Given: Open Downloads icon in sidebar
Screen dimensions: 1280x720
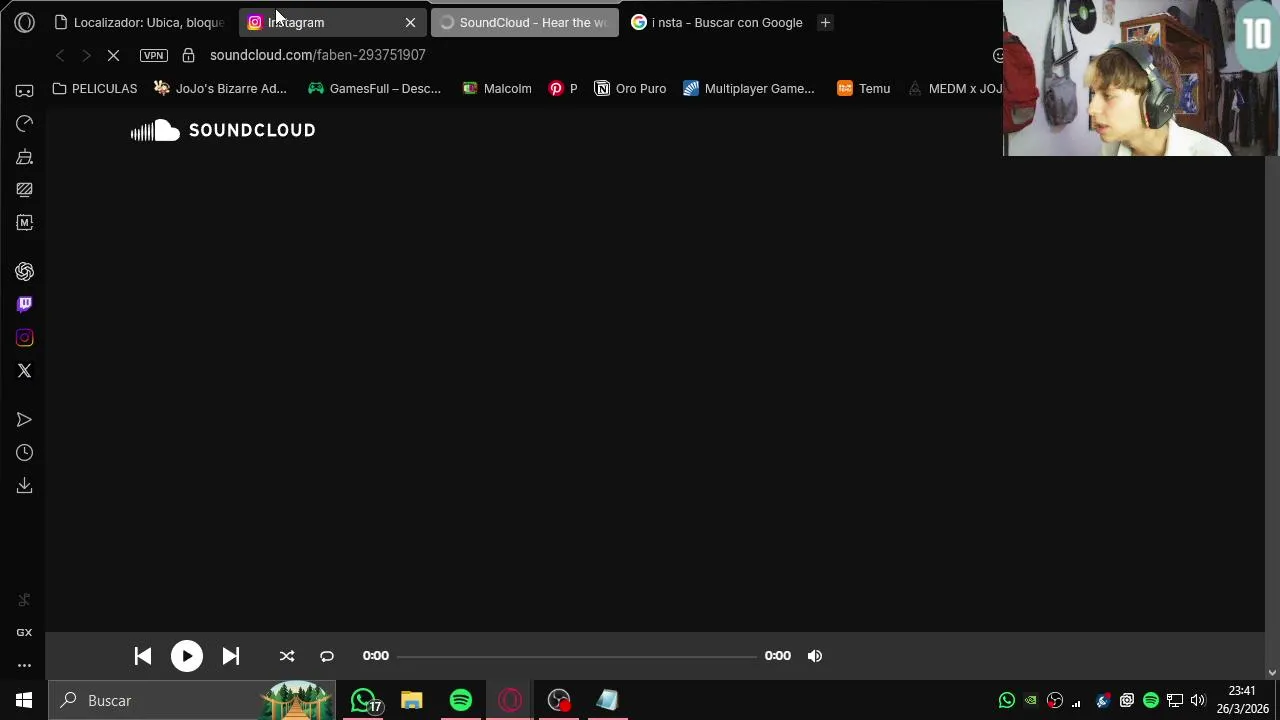Looking at the screenshot, I should tap(24, 486).
